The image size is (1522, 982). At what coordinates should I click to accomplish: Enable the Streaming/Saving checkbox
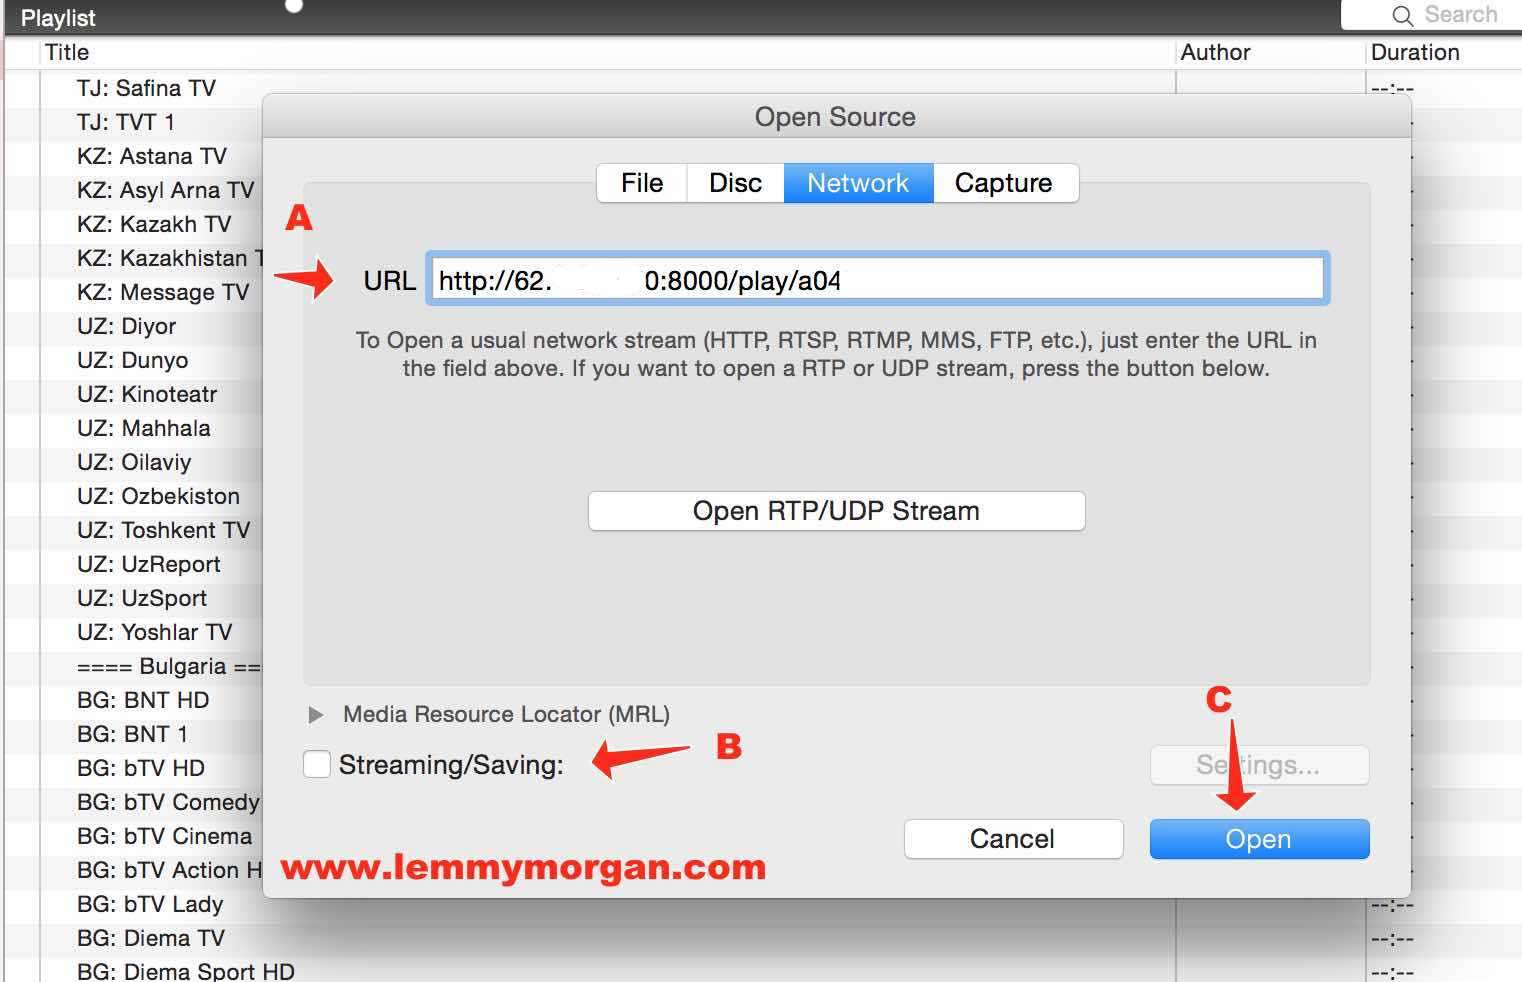point(317,764)
